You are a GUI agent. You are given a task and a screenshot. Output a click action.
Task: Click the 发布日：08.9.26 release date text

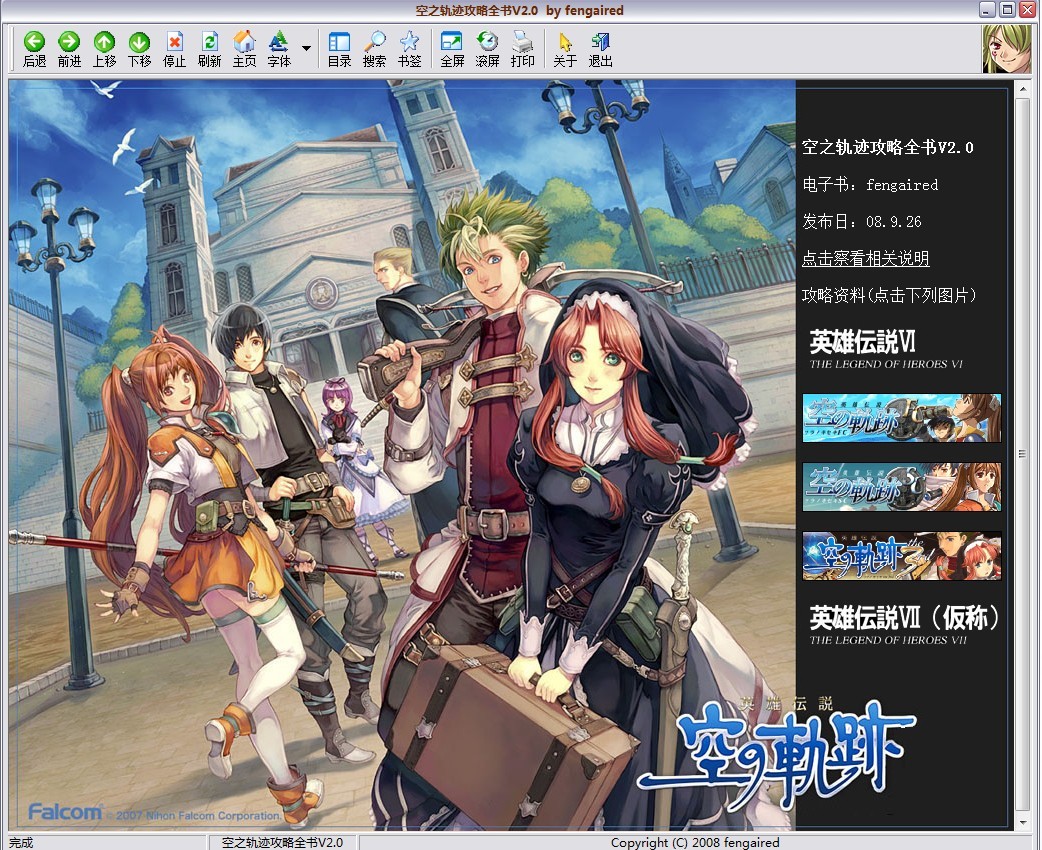click(x=862, y=221)
